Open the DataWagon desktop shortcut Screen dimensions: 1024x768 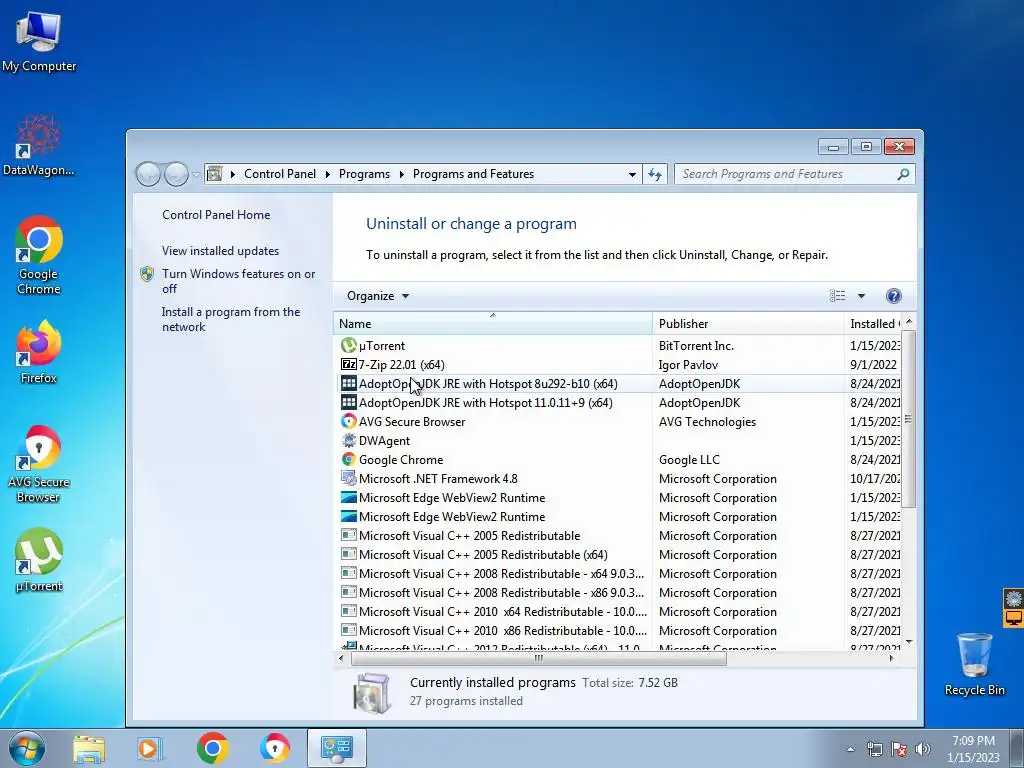coord(39,145)
